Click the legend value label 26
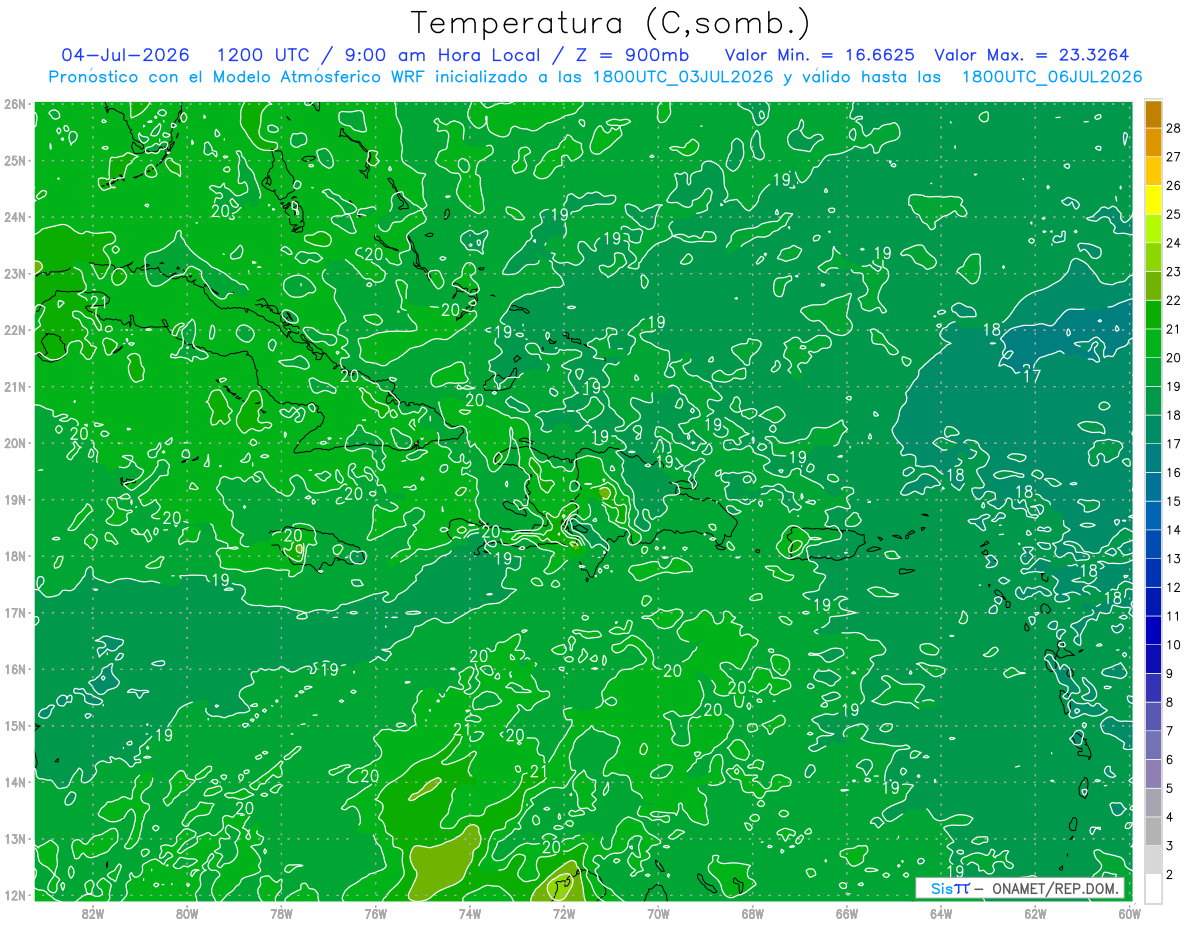Viewport: 1200px width, 927px height. coord(1172,185)
